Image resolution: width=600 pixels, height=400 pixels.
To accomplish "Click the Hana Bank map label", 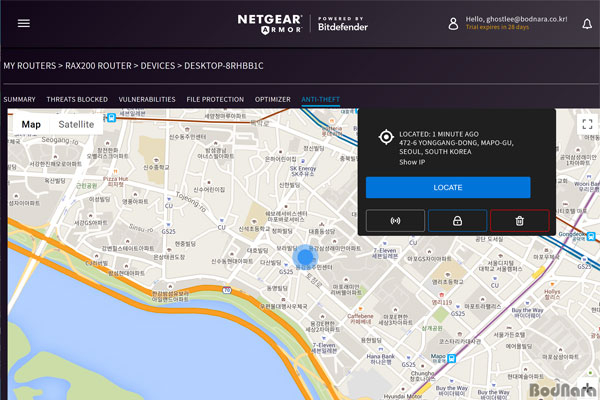I will tap(380, 359).
